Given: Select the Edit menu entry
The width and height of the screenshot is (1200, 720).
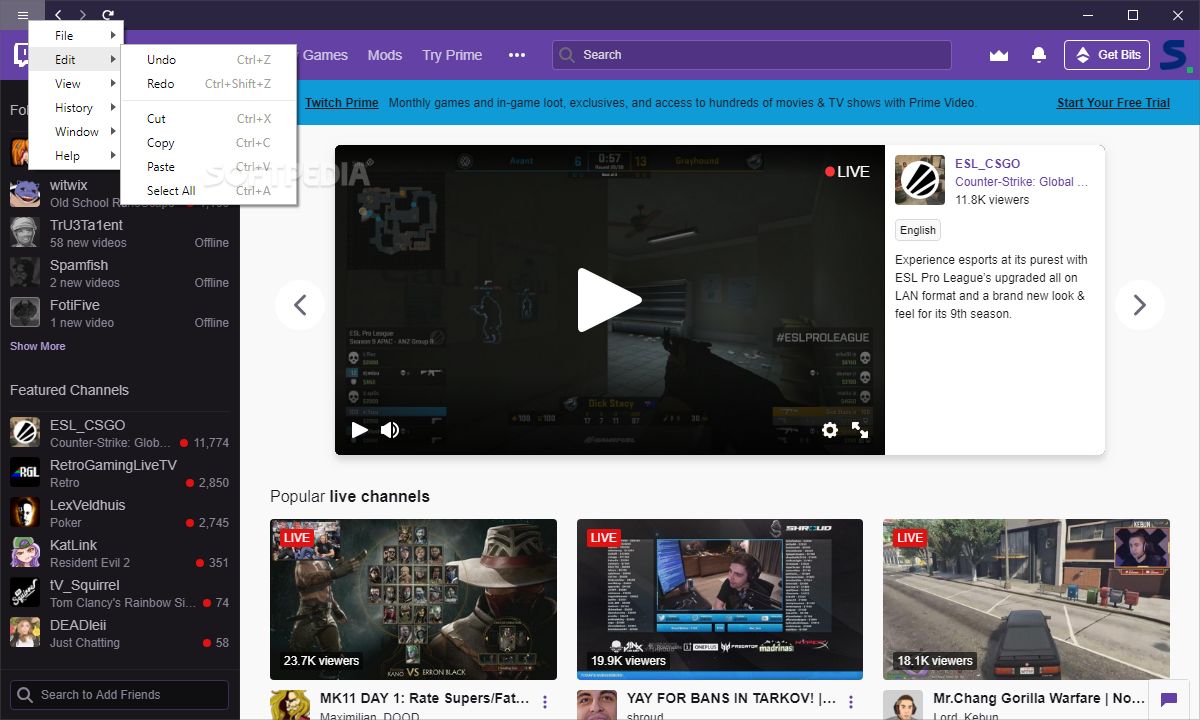Looking at the screenshot, I should point(76,60).
